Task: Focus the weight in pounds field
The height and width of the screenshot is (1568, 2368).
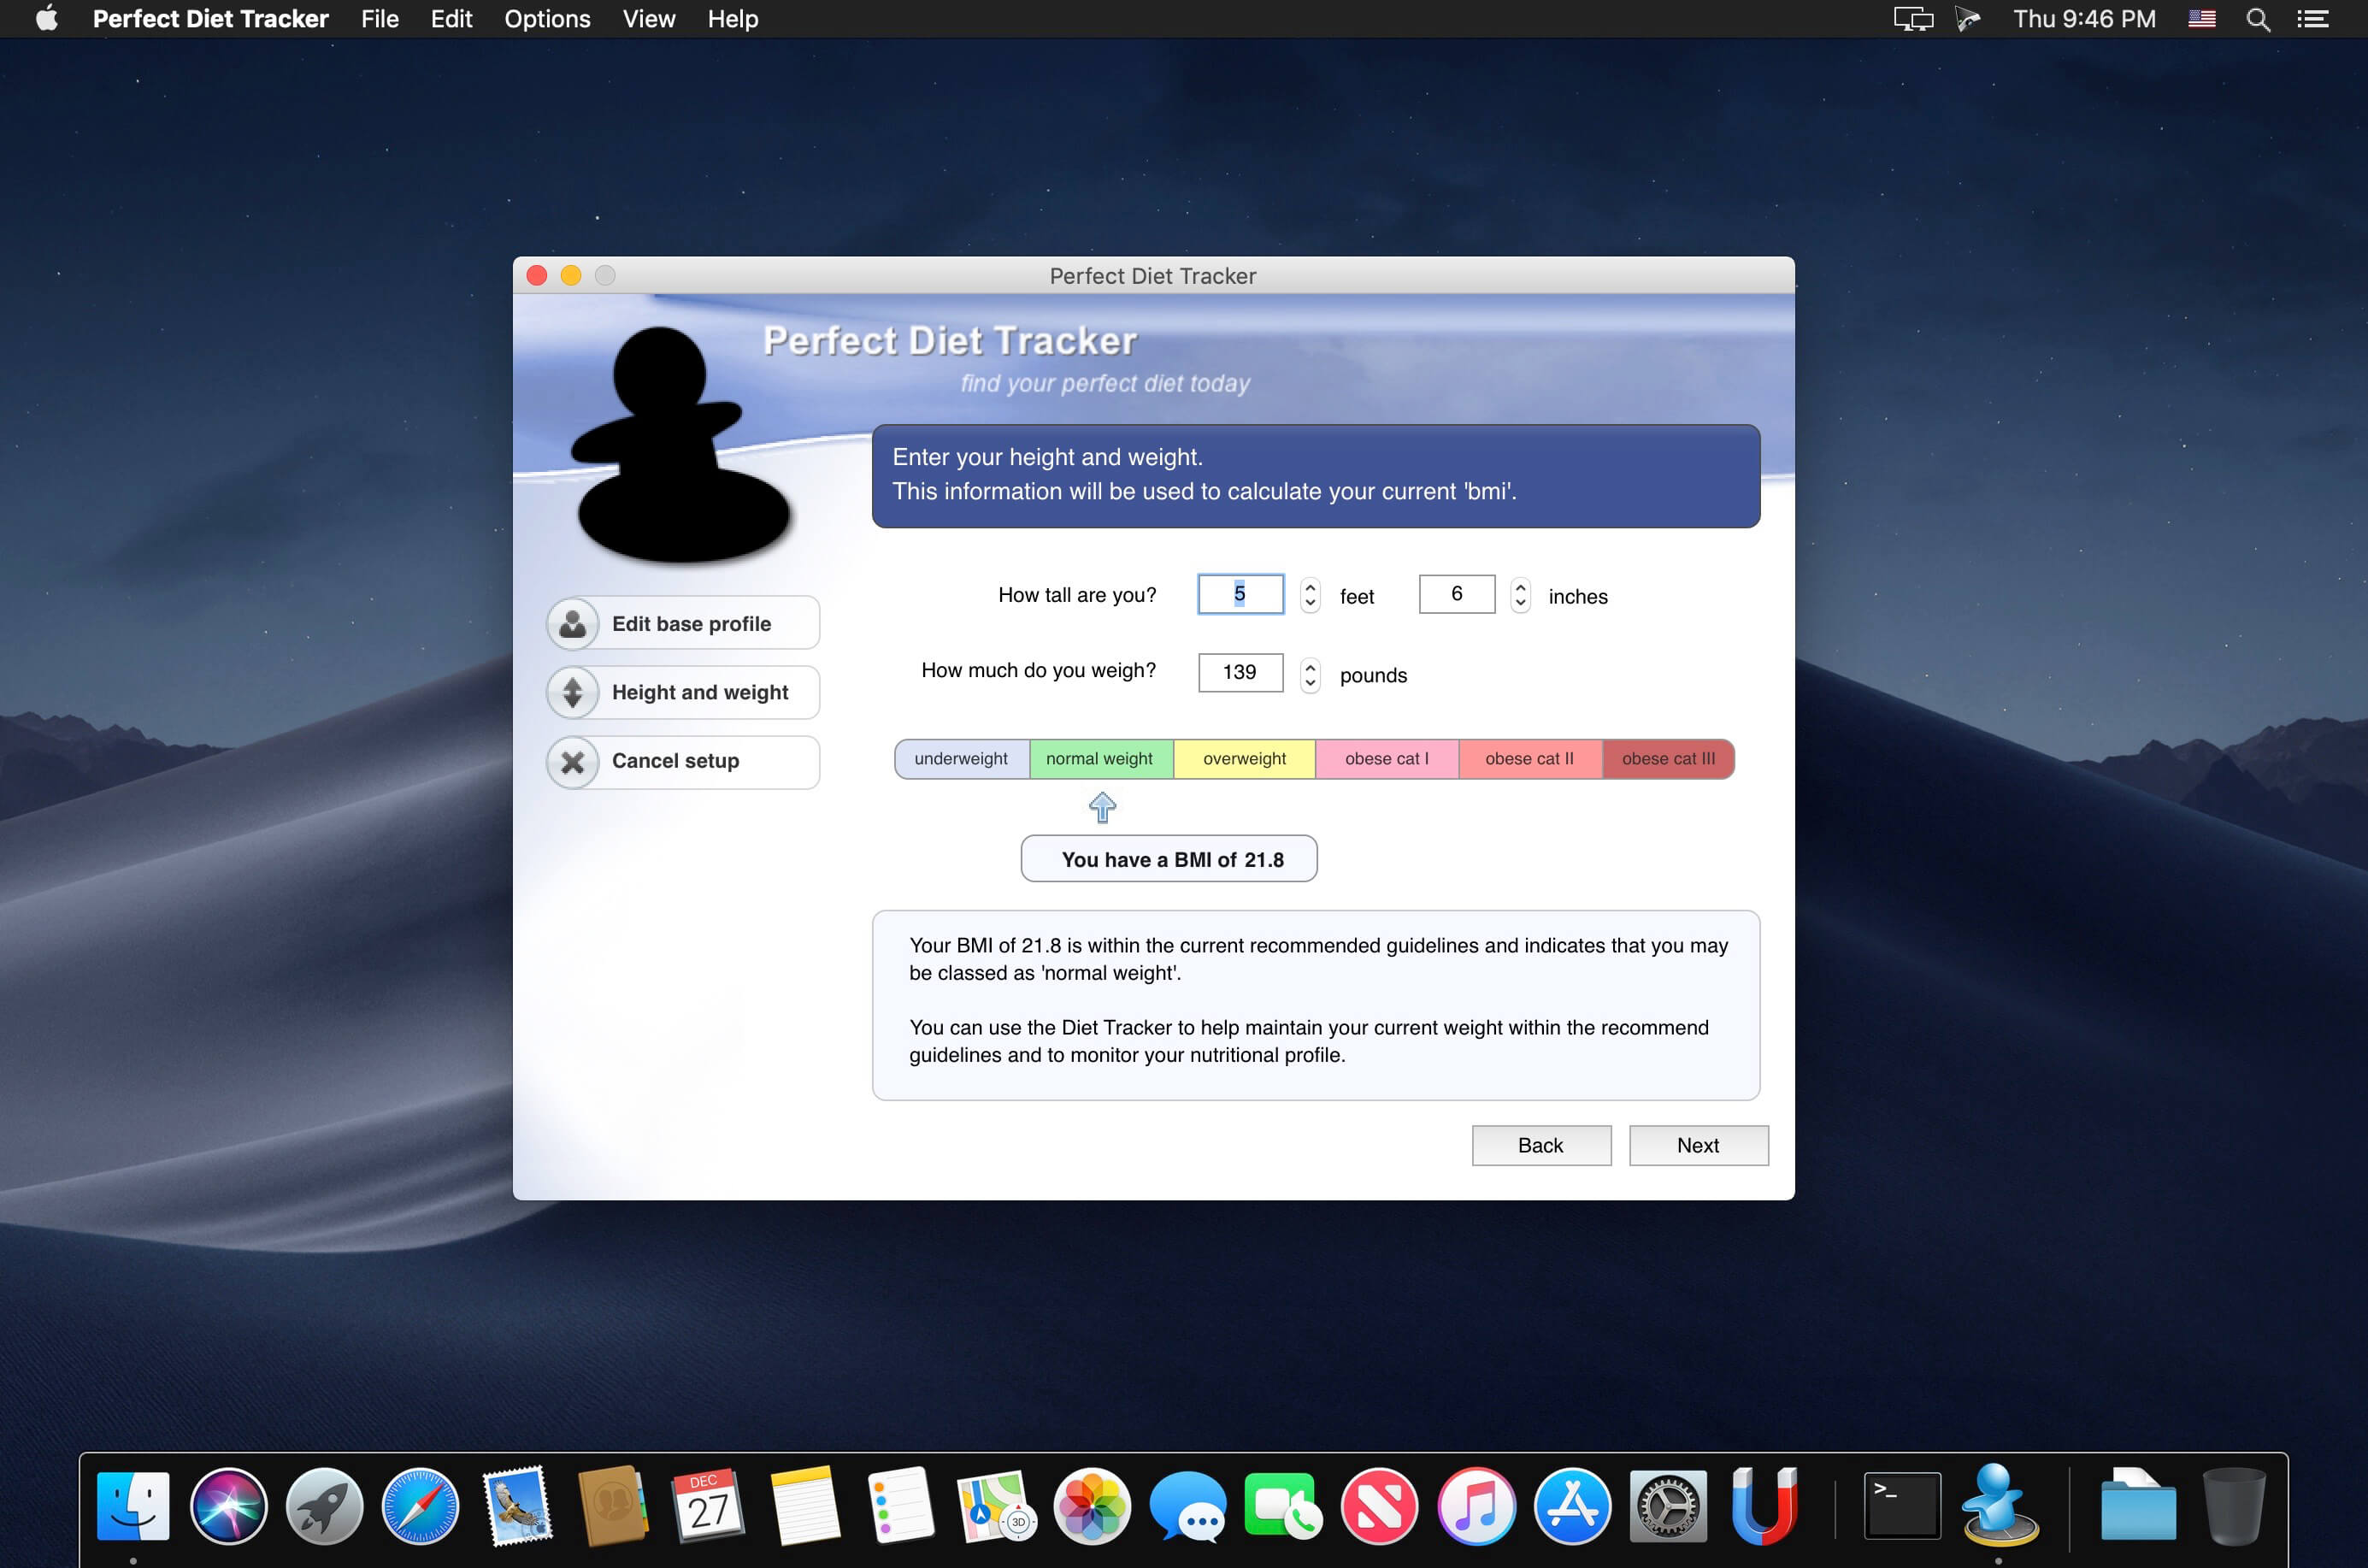Action: [1240, 672]
